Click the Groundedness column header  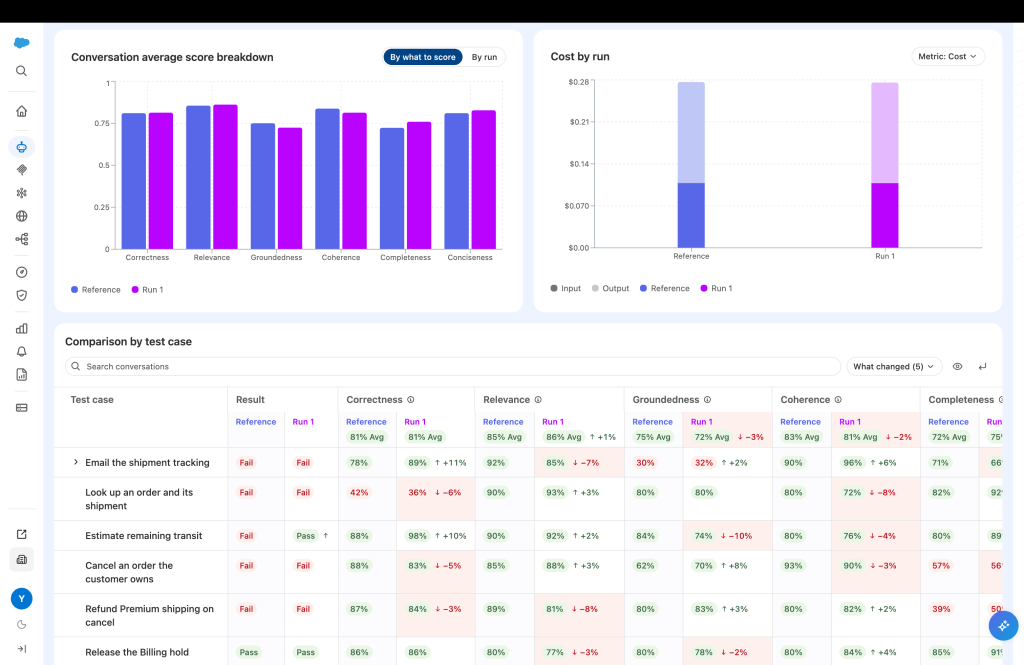click(665, 400)
